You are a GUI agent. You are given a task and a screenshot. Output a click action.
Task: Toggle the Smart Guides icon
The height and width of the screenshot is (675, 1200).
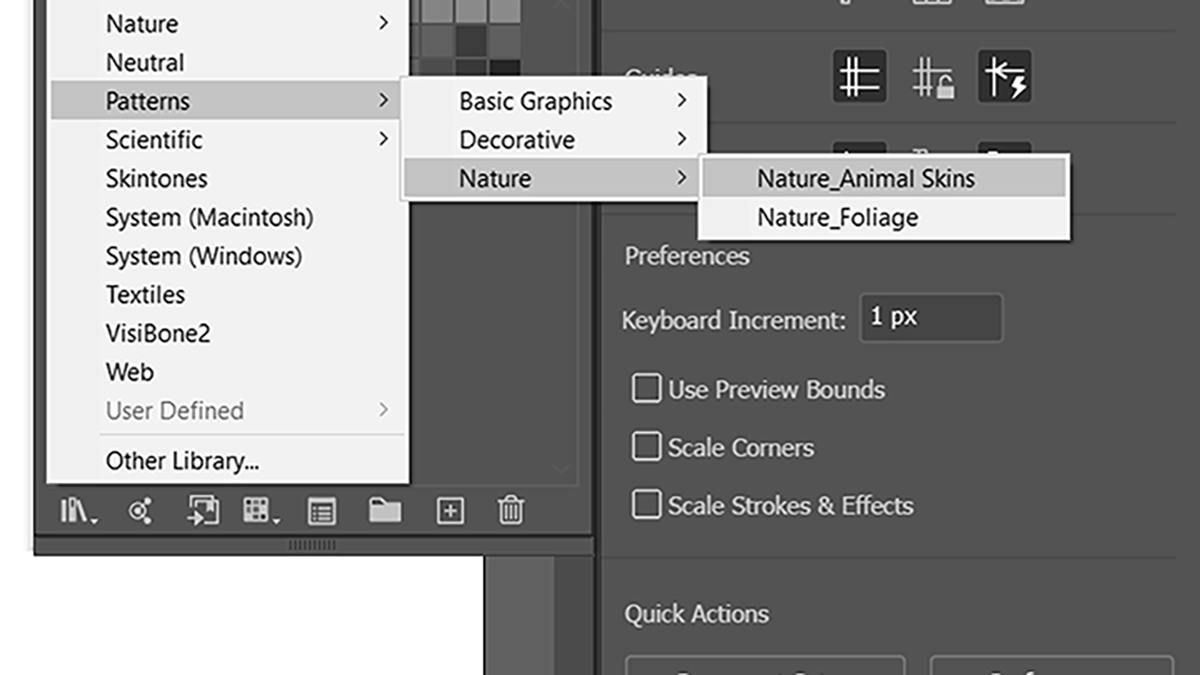(x=1004, y=77)
